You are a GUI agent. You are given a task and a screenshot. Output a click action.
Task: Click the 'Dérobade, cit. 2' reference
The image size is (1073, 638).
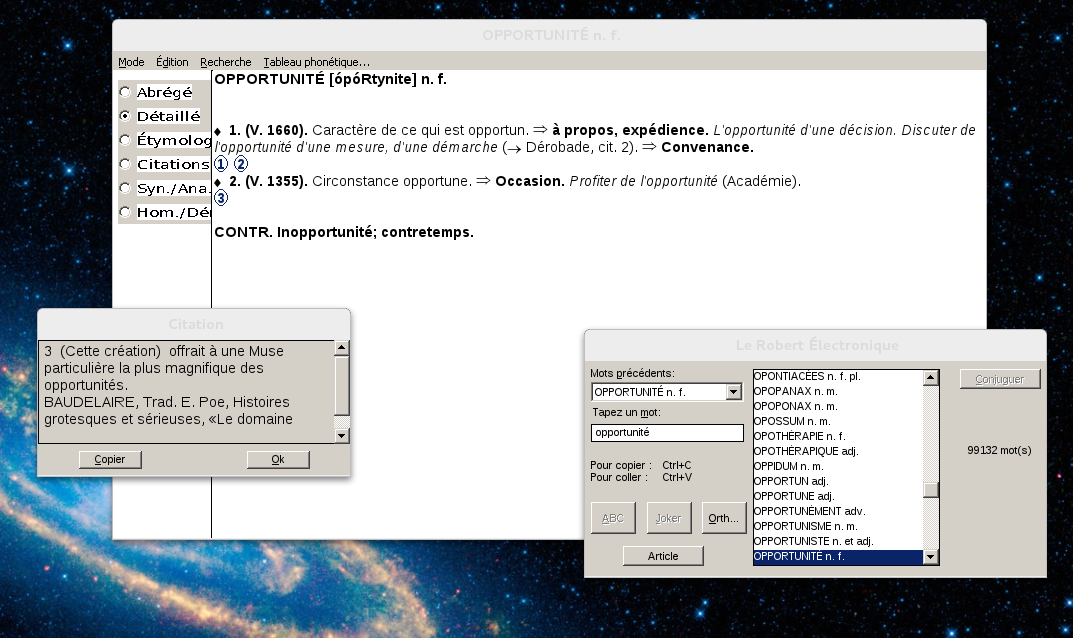[580, 147]
